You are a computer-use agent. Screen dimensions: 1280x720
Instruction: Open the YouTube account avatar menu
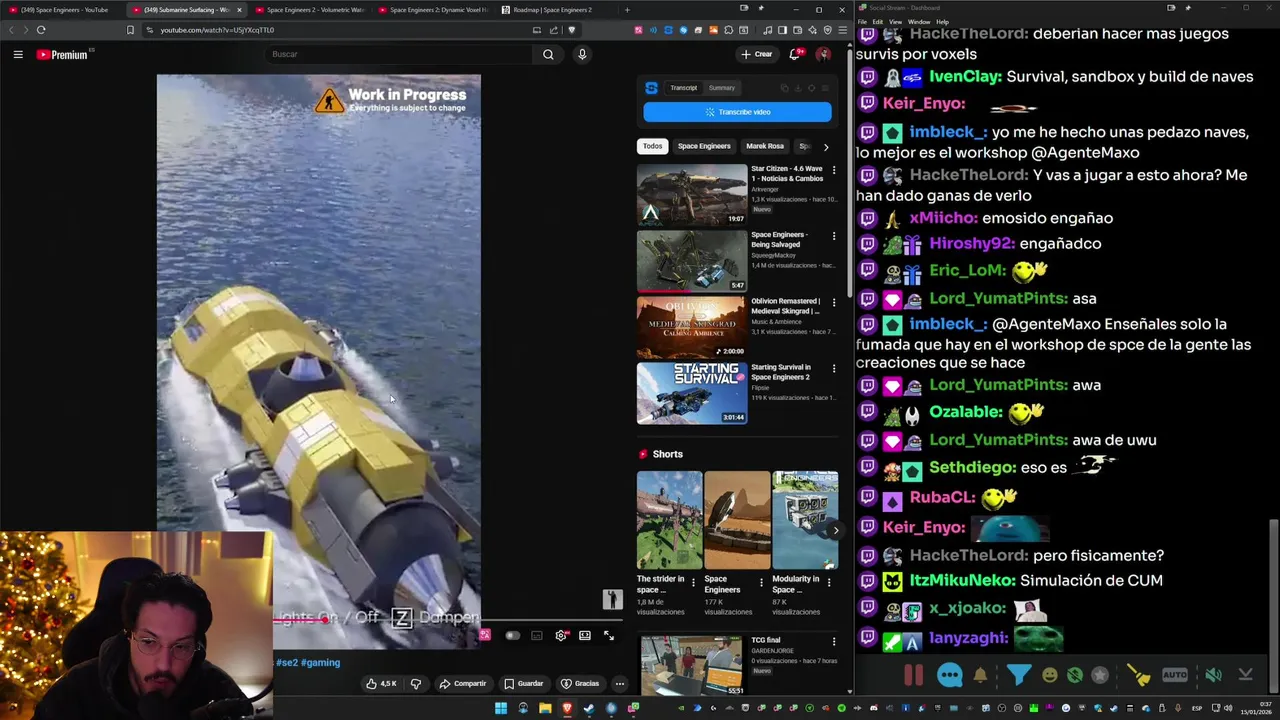coord(823,54)
